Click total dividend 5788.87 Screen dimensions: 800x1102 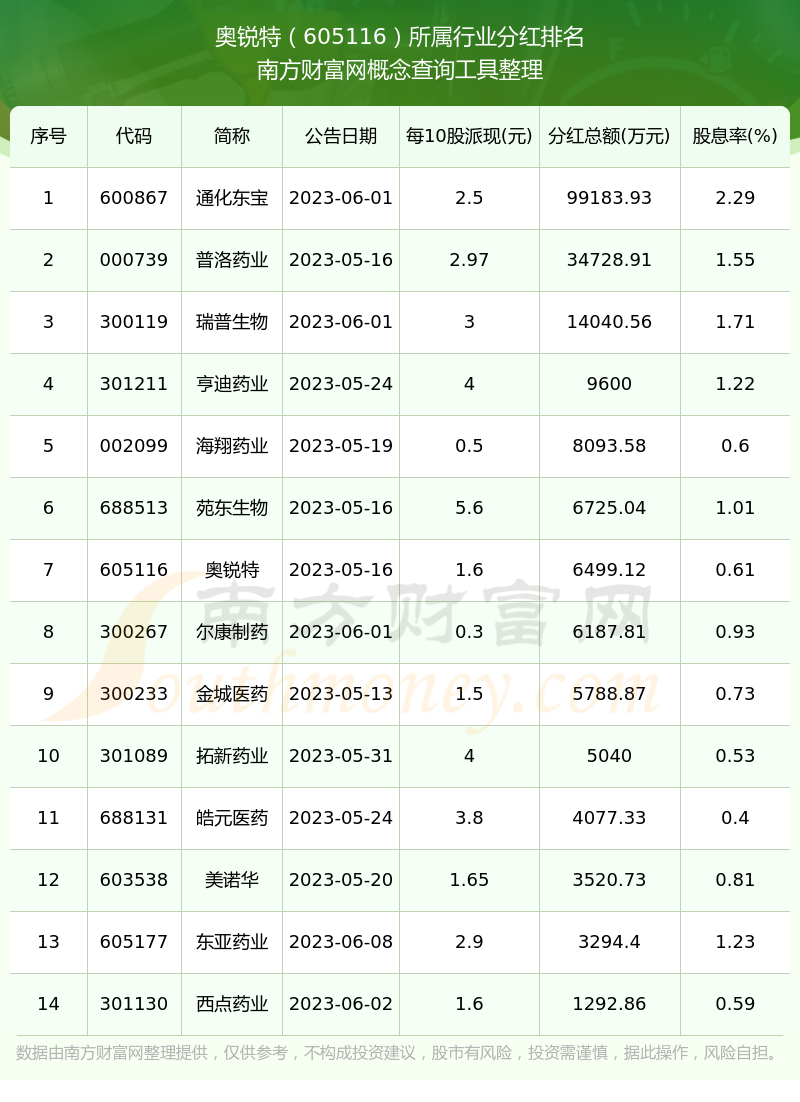point(609,694)
